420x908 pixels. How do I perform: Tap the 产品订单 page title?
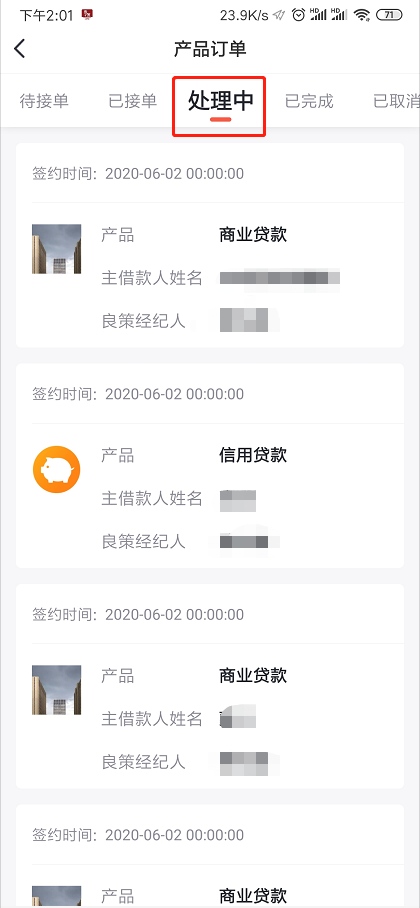tap(210, 49)
